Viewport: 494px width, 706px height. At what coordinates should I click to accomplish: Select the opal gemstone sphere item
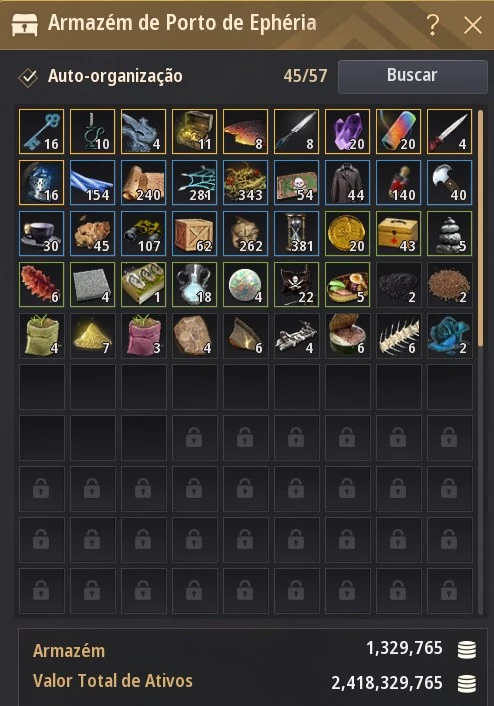click(245, 284)
